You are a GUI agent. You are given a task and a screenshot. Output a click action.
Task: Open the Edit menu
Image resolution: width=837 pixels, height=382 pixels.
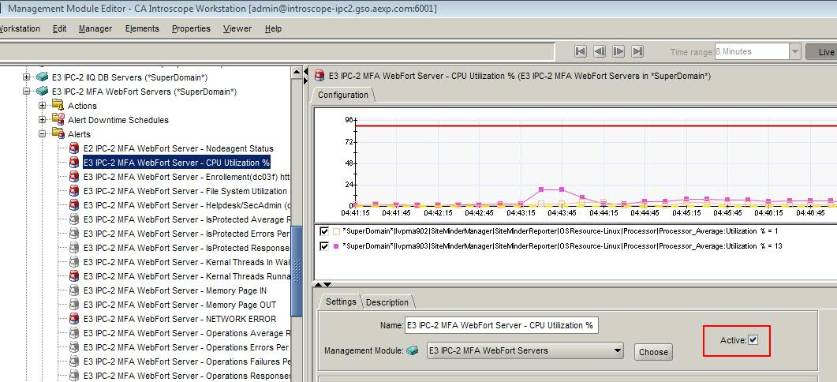59,29
